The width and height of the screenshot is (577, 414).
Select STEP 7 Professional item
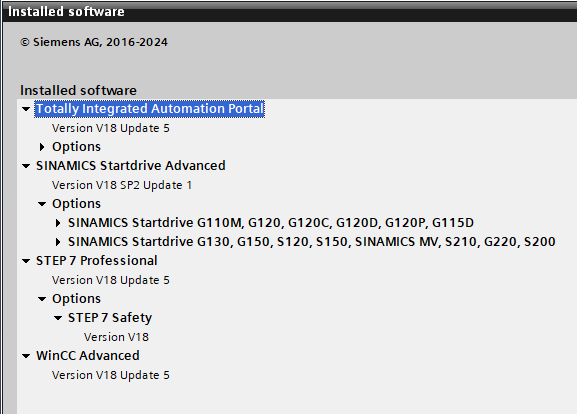(97, 261)
